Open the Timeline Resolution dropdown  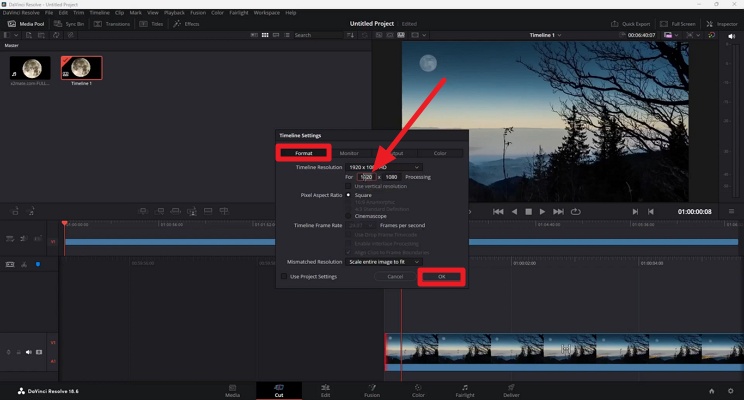[x=383, y=167]
